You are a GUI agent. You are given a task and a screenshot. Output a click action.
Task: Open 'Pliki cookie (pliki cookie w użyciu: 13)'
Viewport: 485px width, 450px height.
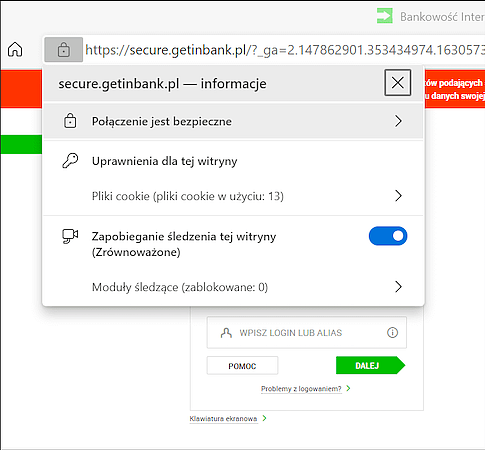coord(233,196)
